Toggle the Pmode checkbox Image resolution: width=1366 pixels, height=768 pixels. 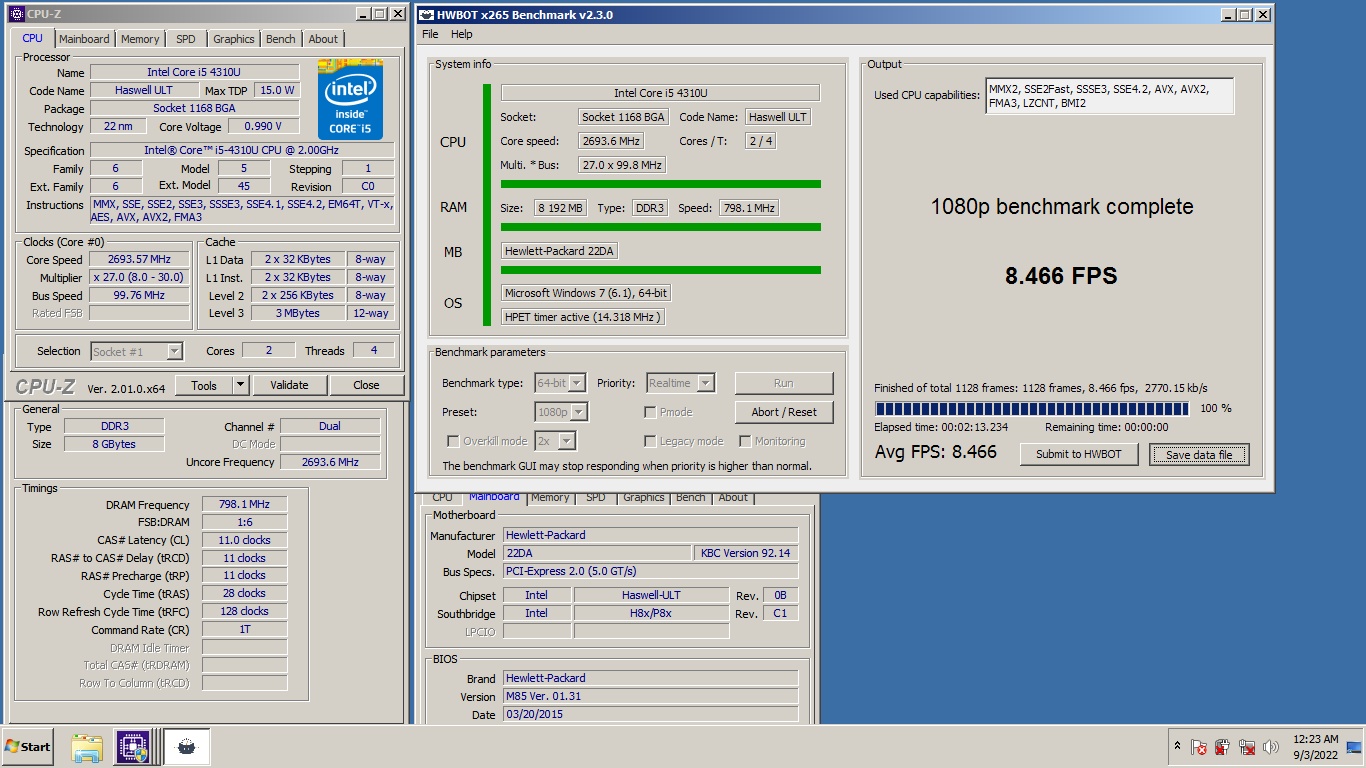pyautogui.click(x=651, y=412)
